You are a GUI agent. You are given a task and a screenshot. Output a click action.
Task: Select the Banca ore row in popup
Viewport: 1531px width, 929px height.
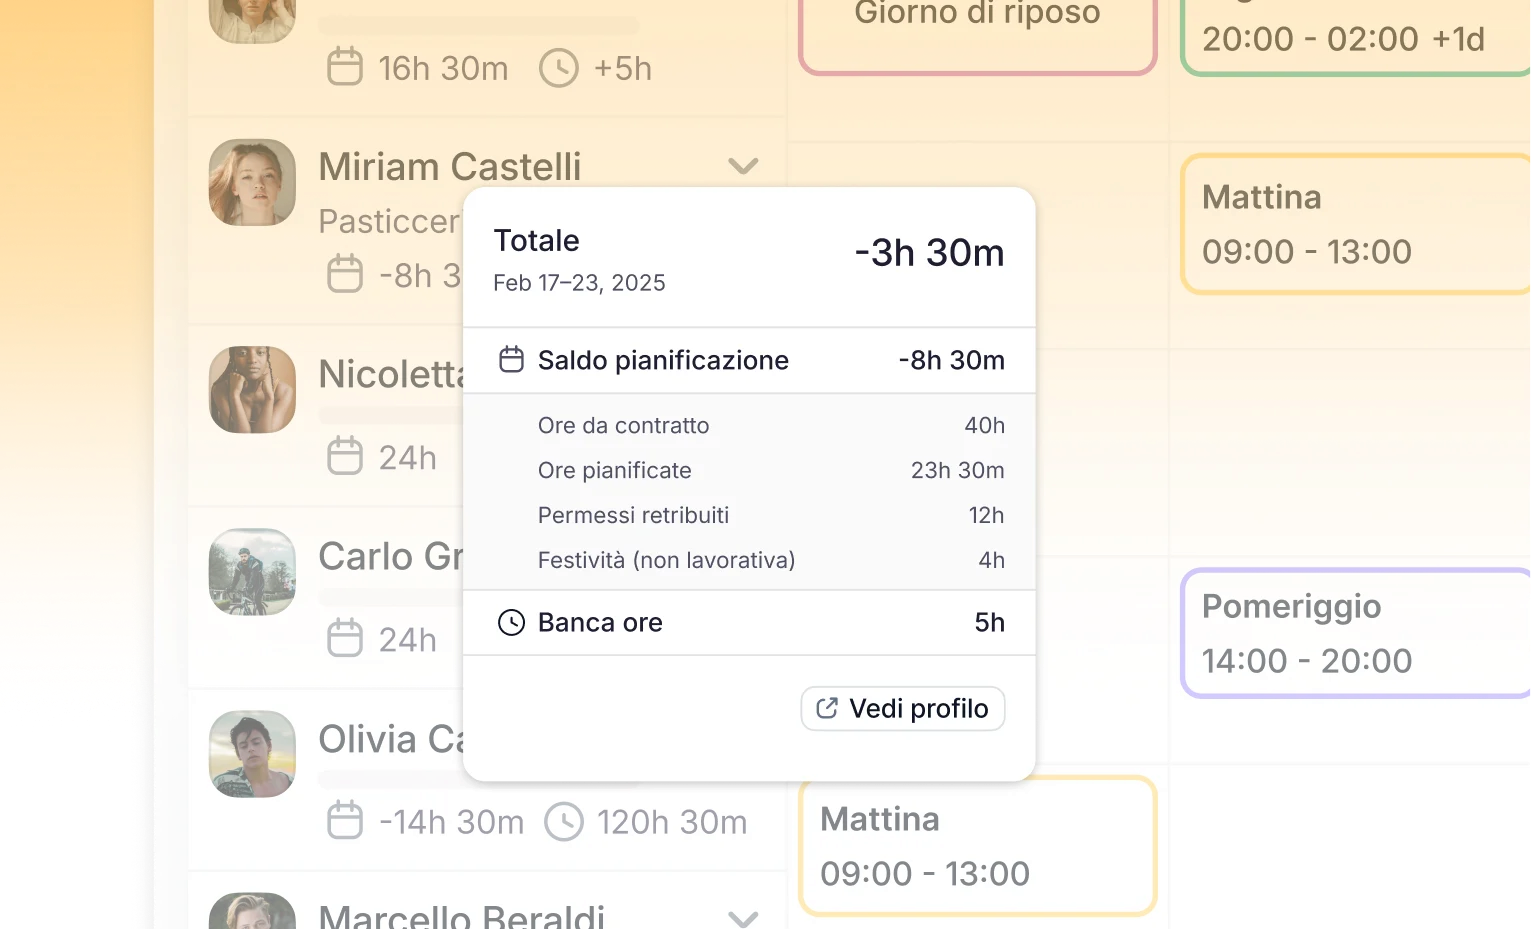pos(749,622)
